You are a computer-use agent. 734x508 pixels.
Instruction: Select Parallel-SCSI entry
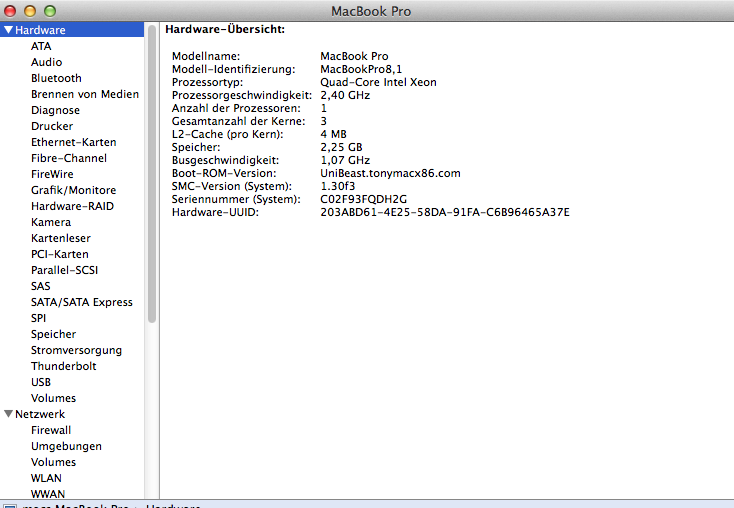pos(65,270)
